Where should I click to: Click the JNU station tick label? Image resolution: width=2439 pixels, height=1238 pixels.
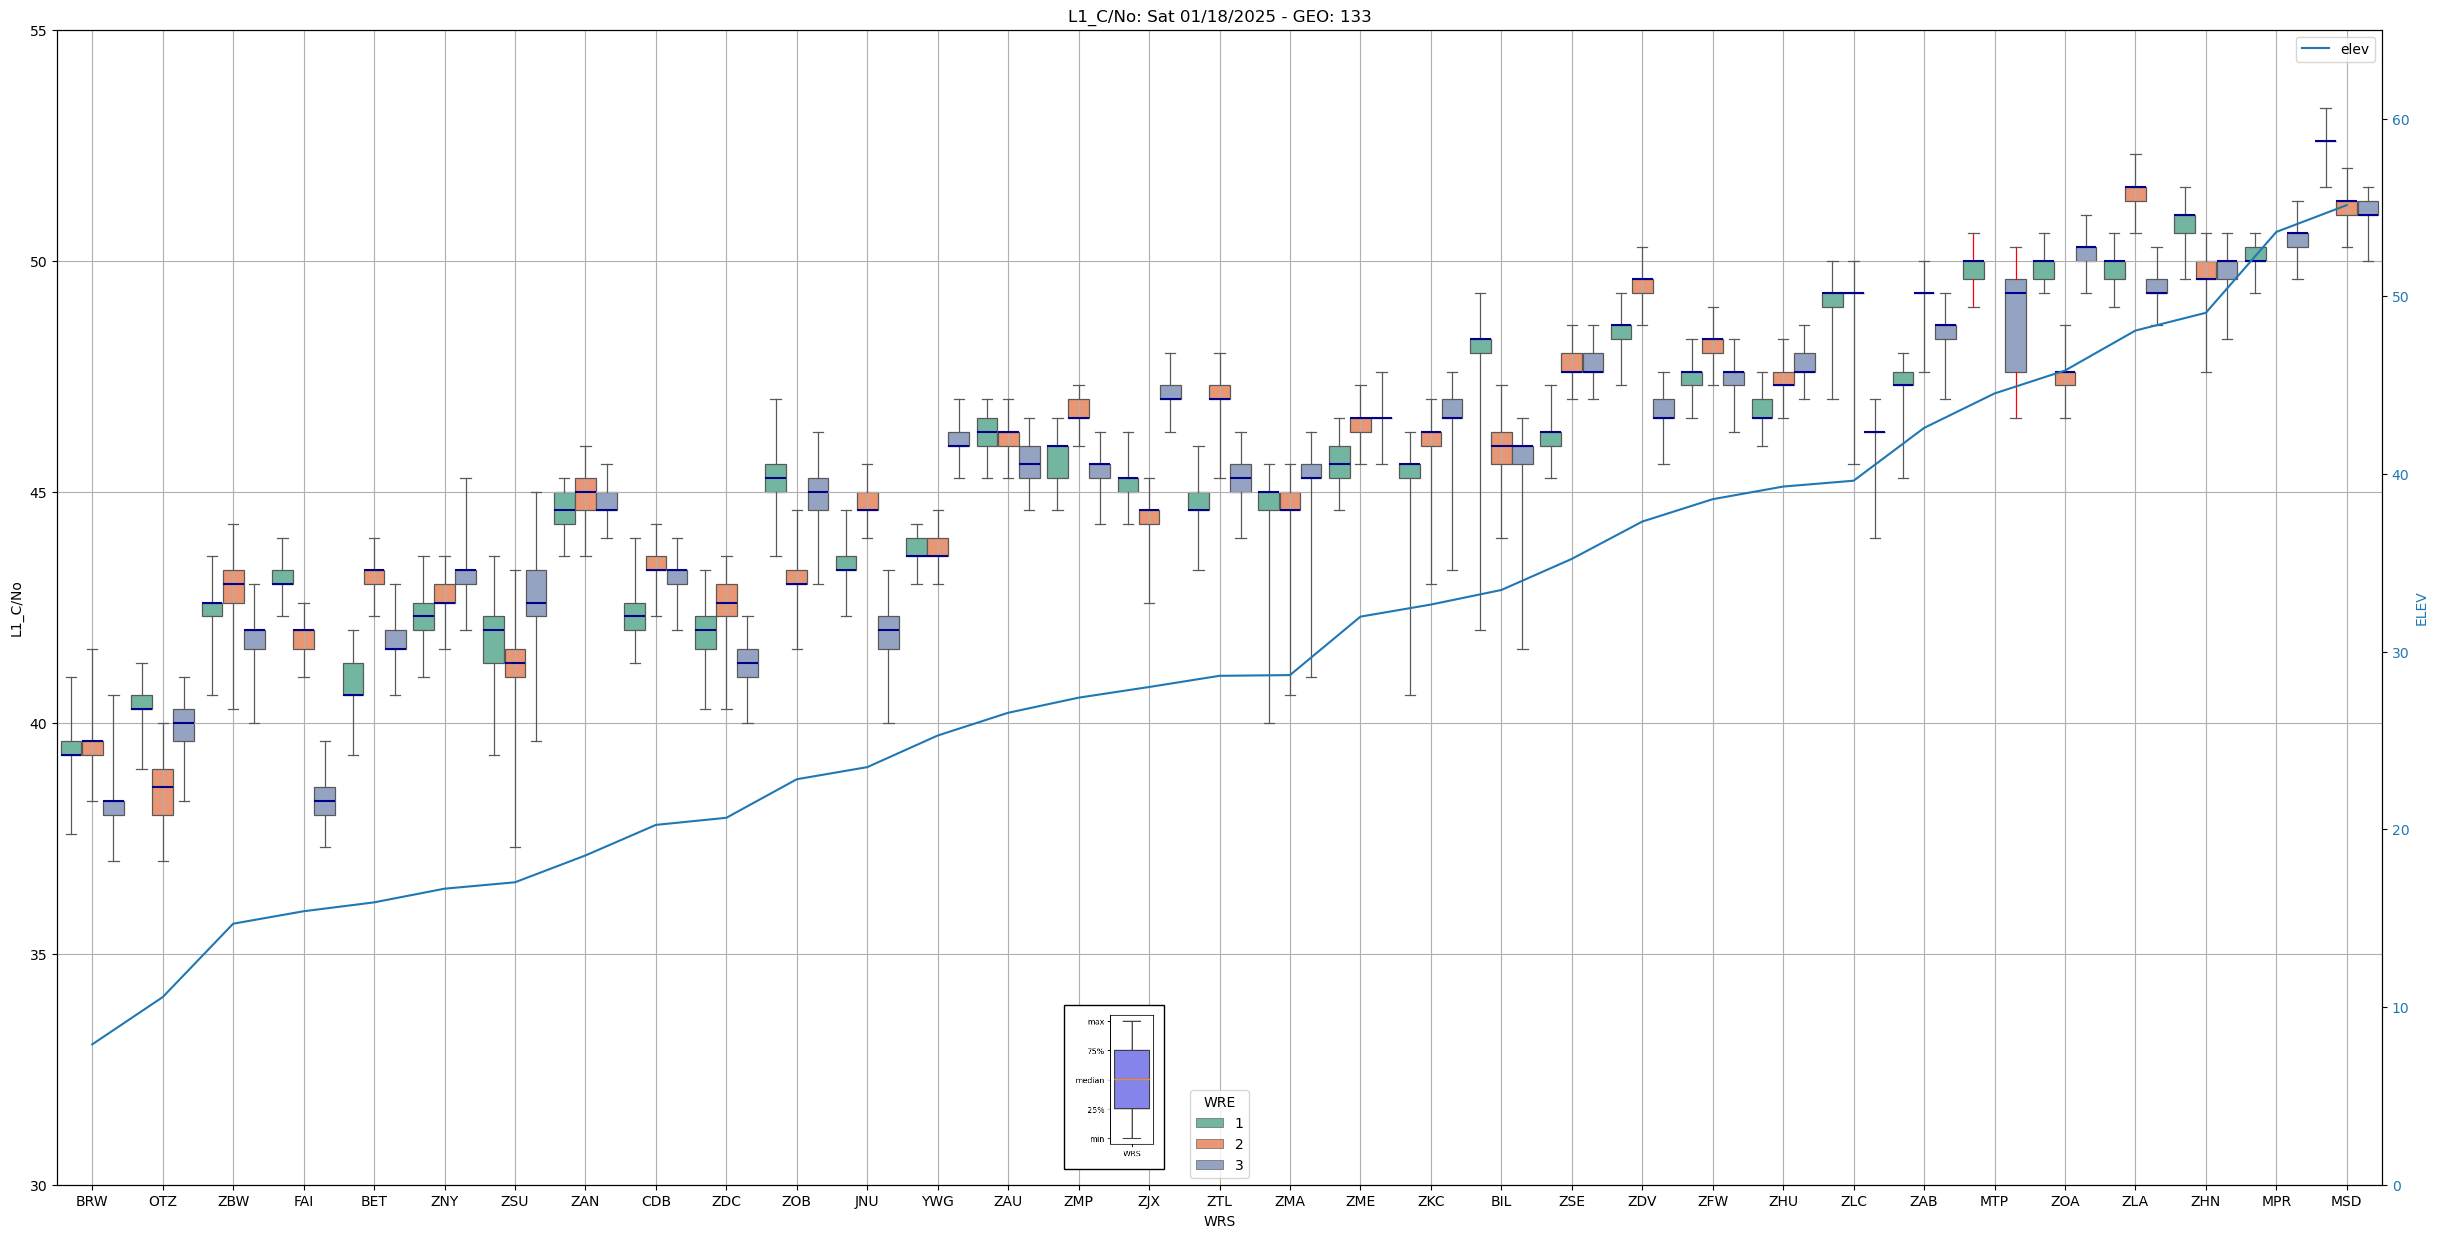[x=867, y=1201]
